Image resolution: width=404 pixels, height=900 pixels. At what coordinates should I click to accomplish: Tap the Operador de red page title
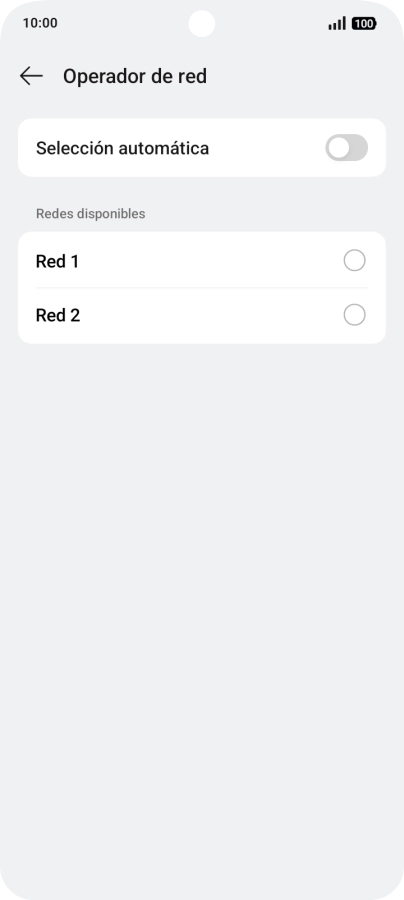[x=135, y=76]
